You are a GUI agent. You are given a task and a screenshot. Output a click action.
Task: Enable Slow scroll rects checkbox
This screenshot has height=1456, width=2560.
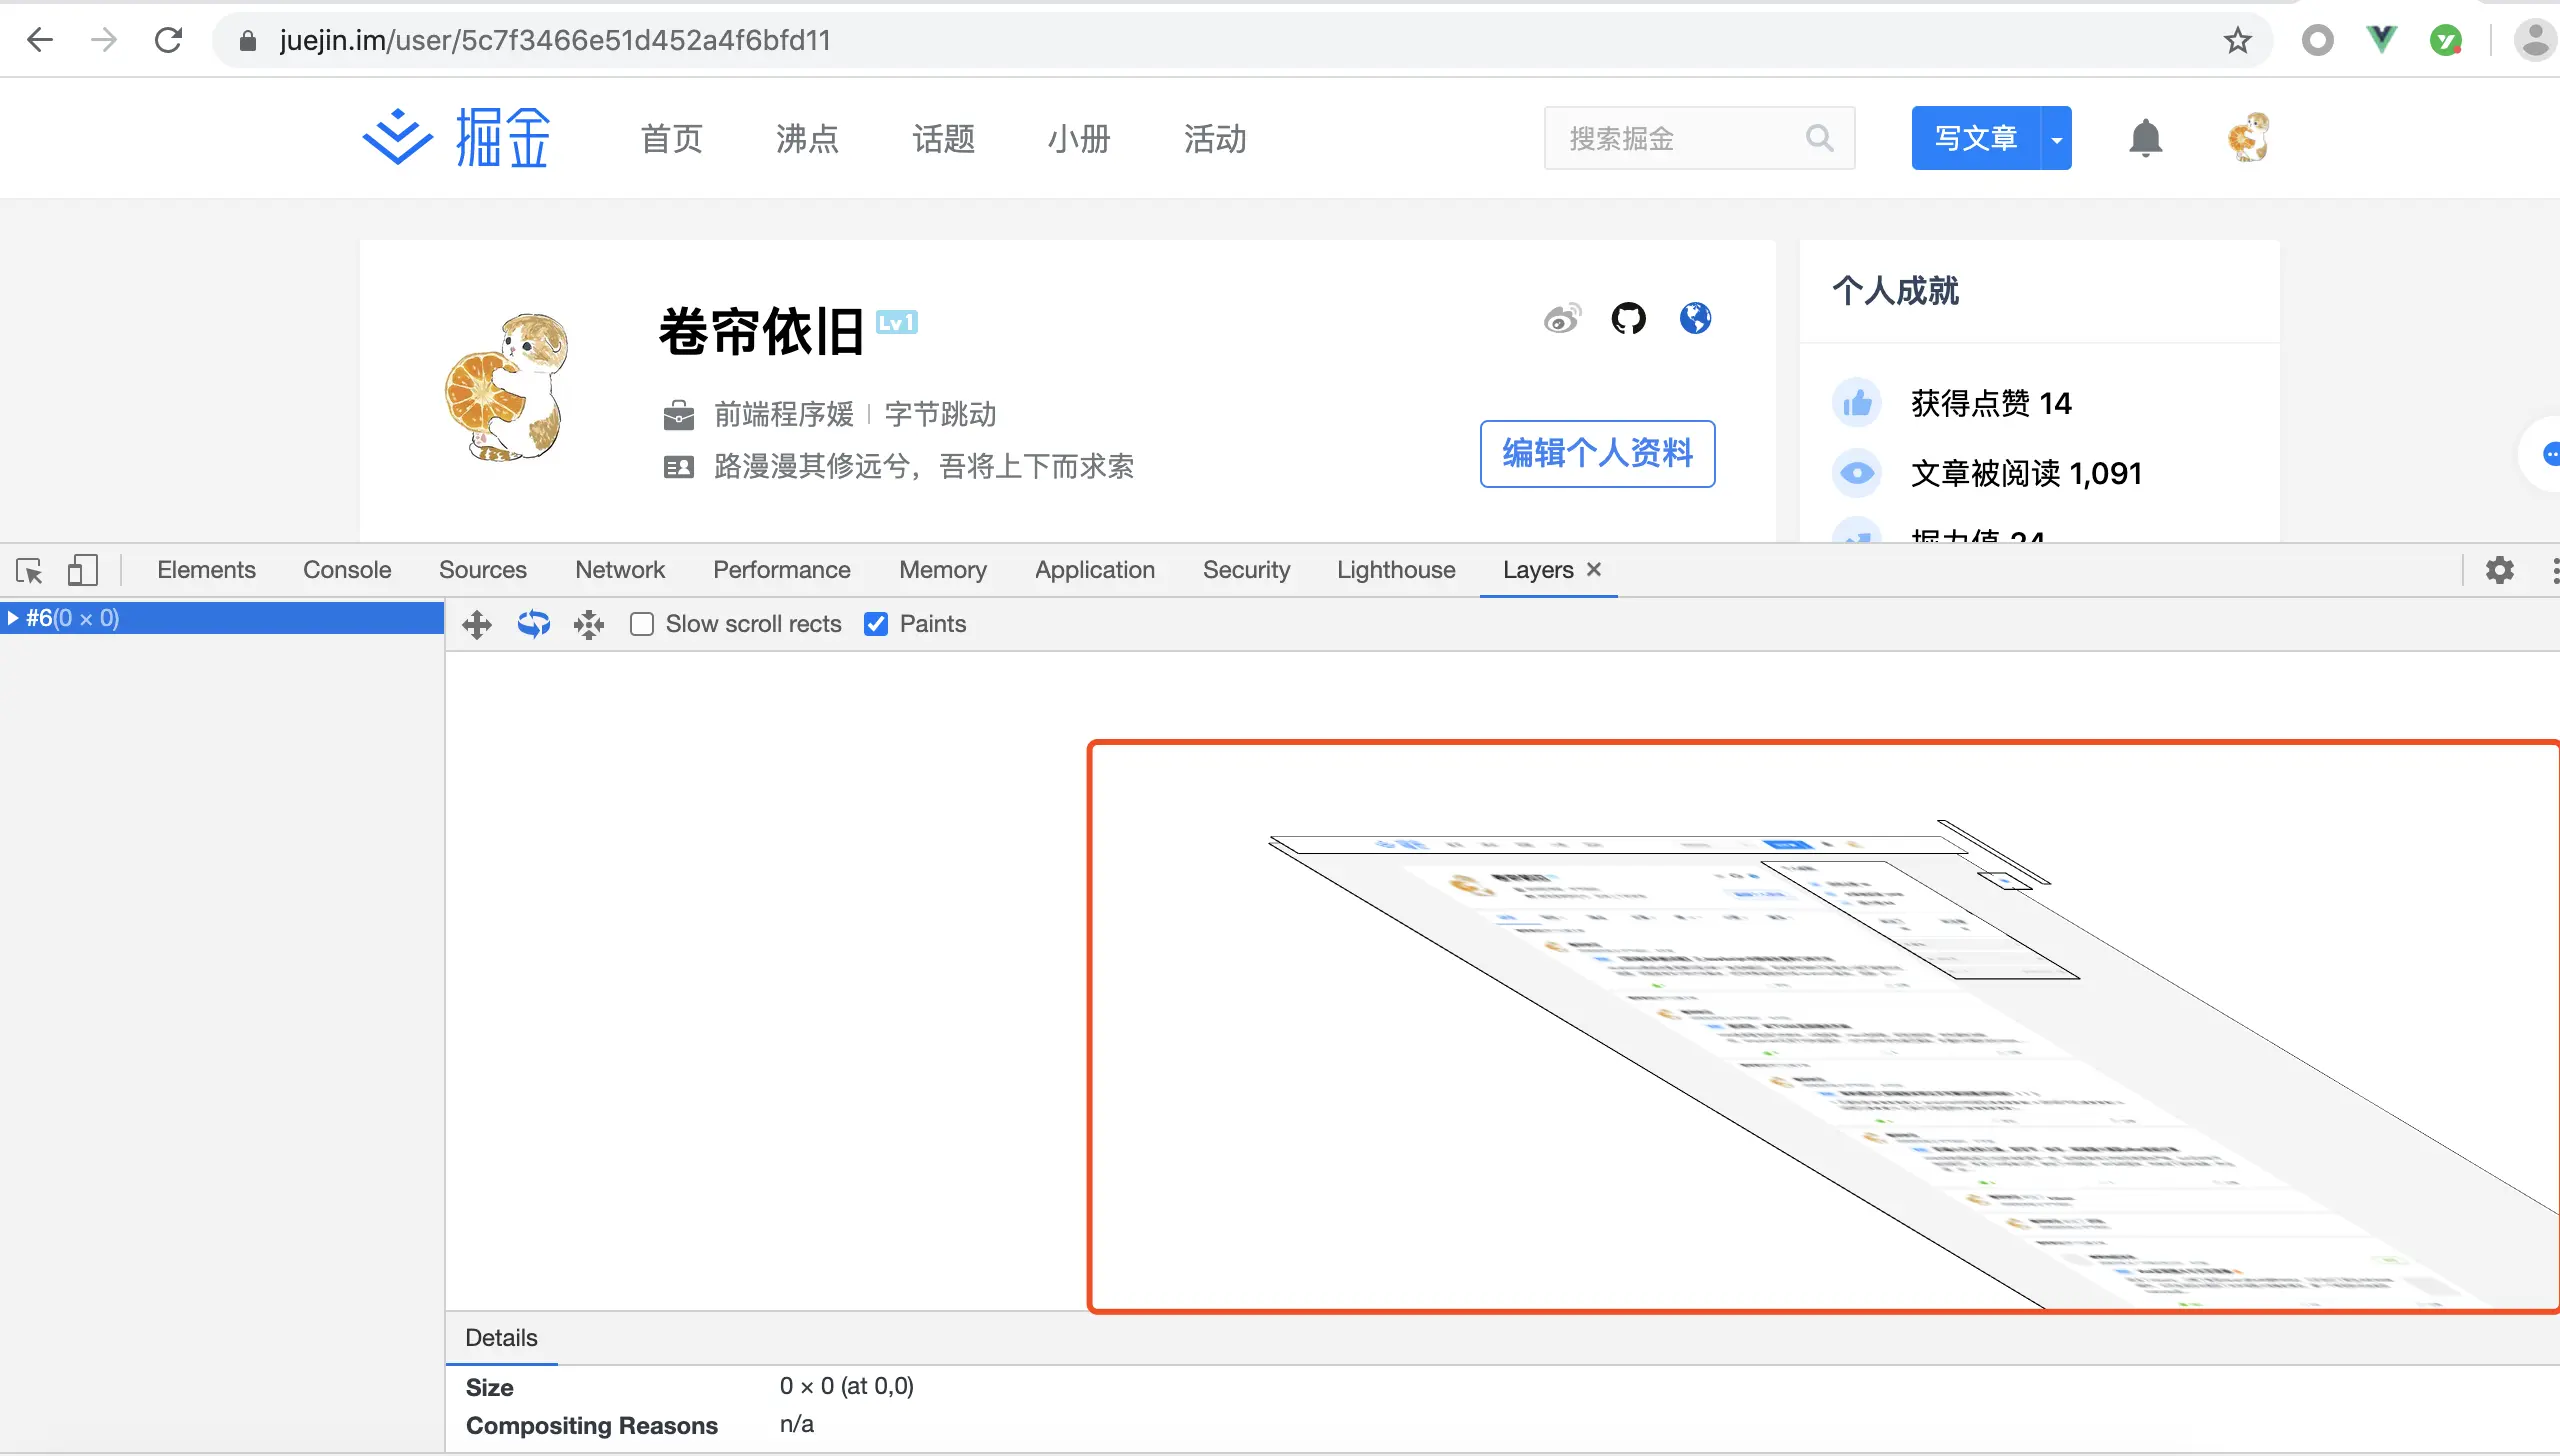(642, 625)
